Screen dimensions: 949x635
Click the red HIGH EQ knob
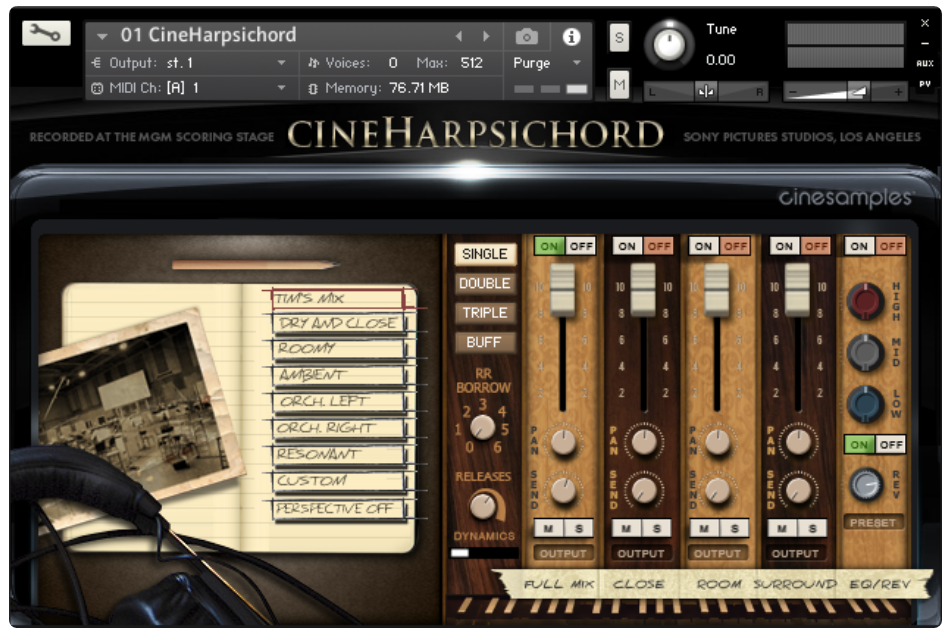865,301
